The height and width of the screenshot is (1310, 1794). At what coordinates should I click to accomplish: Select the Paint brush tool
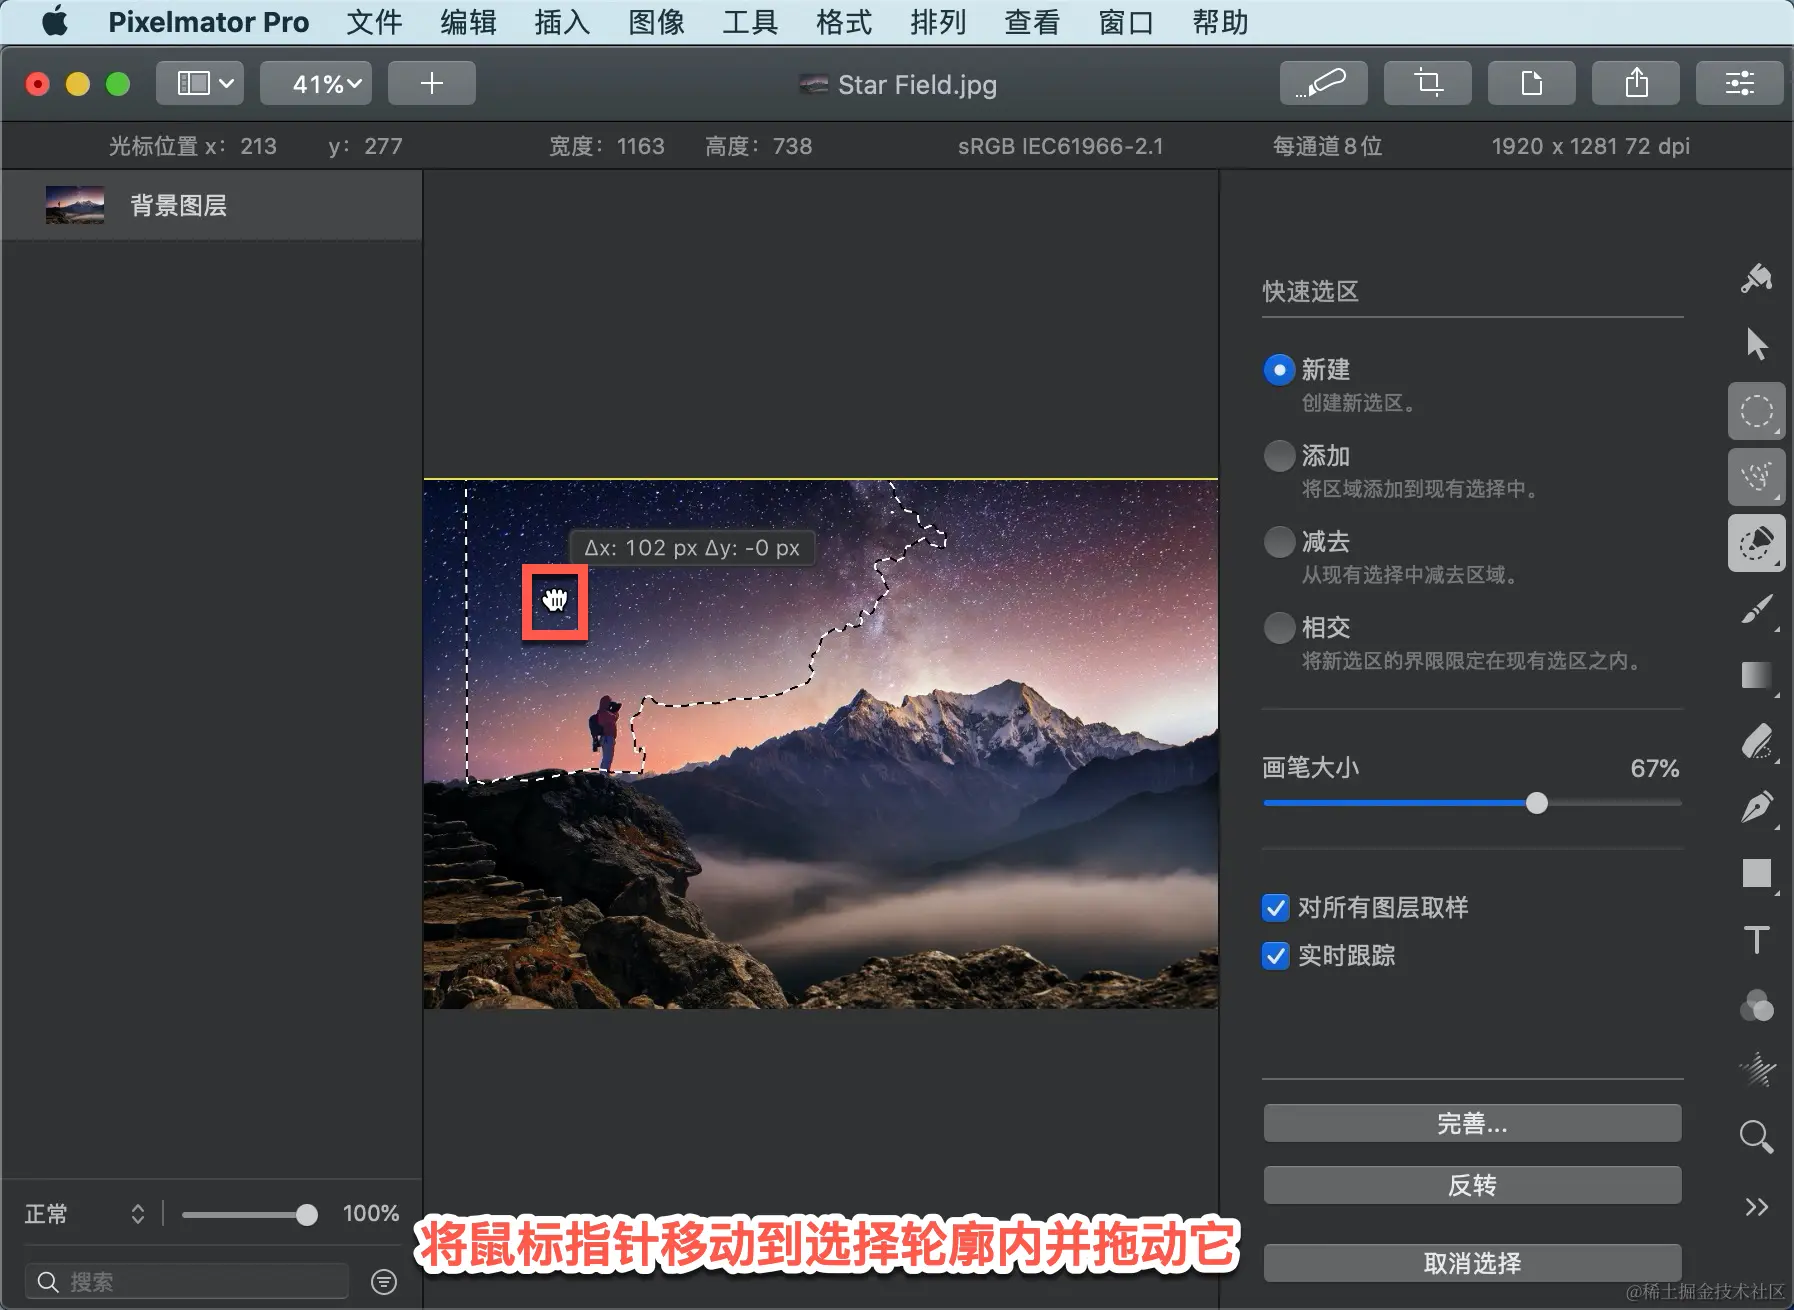point(1756,609)
